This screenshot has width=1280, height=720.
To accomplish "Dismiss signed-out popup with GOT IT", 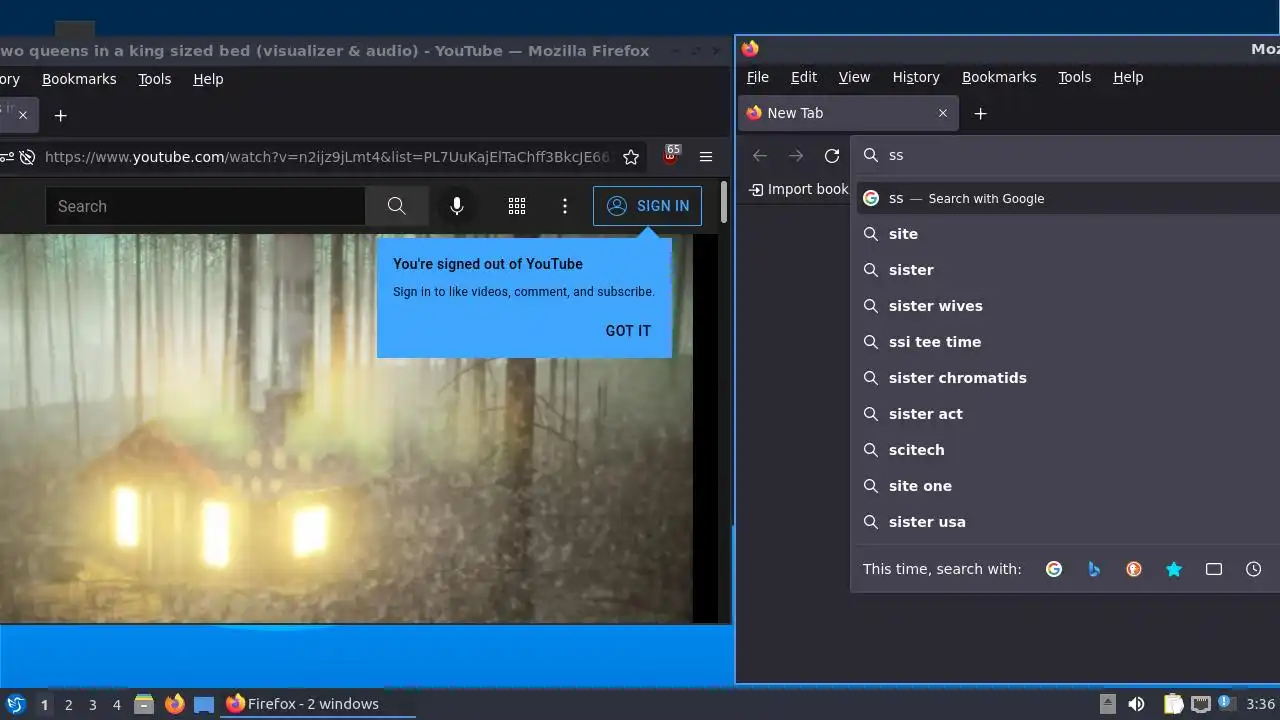I will [x=628, y=331].
